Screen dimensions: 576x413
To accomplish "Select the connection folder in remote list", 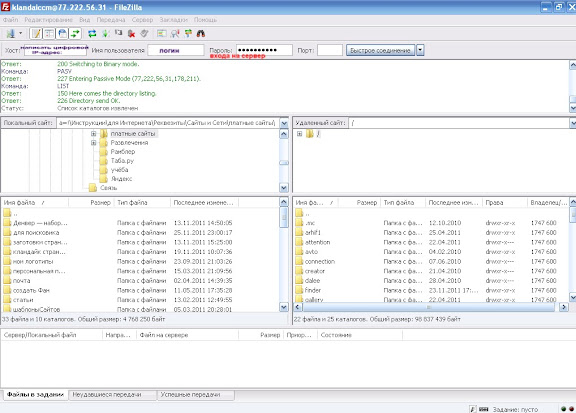I will click(320, 262).
